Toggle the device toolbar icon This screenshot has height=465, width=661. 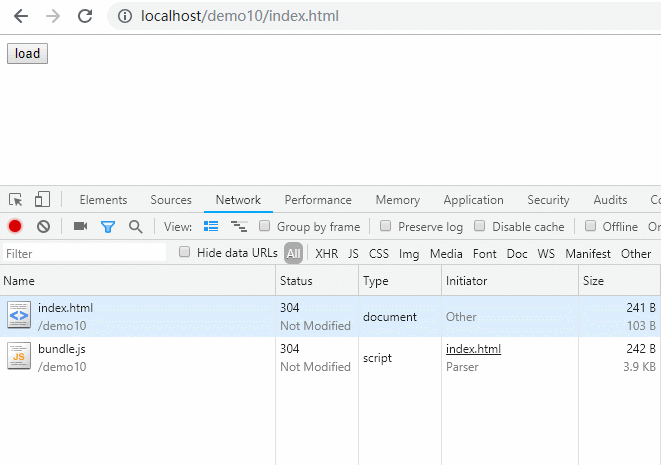(x=42, y=199)
